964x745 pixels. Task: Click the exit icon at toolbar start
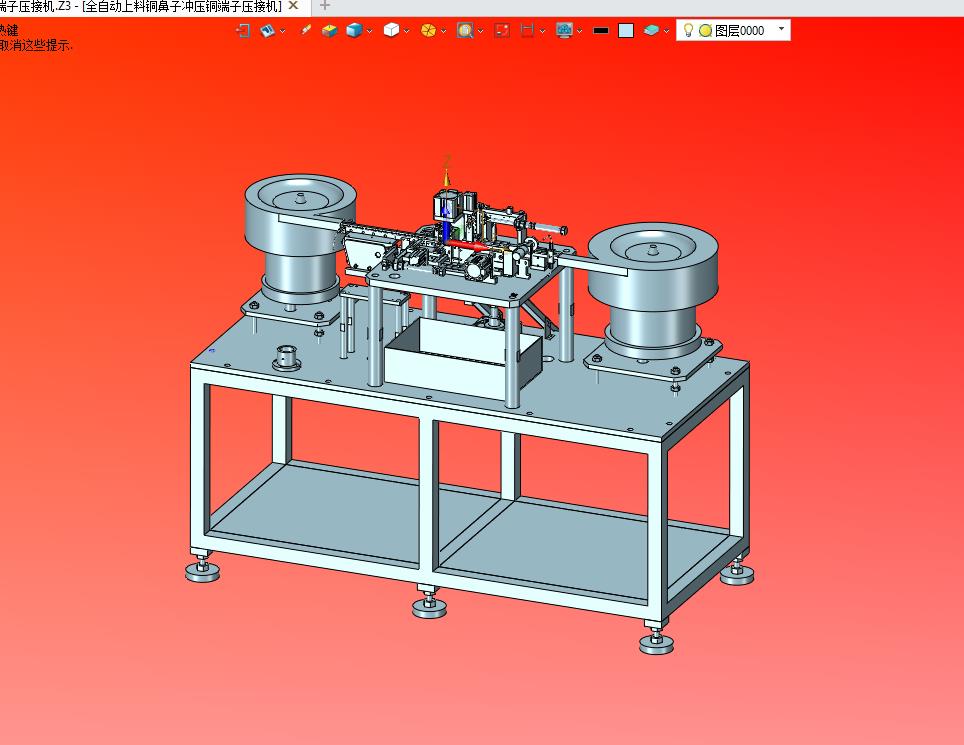(243, 30)
